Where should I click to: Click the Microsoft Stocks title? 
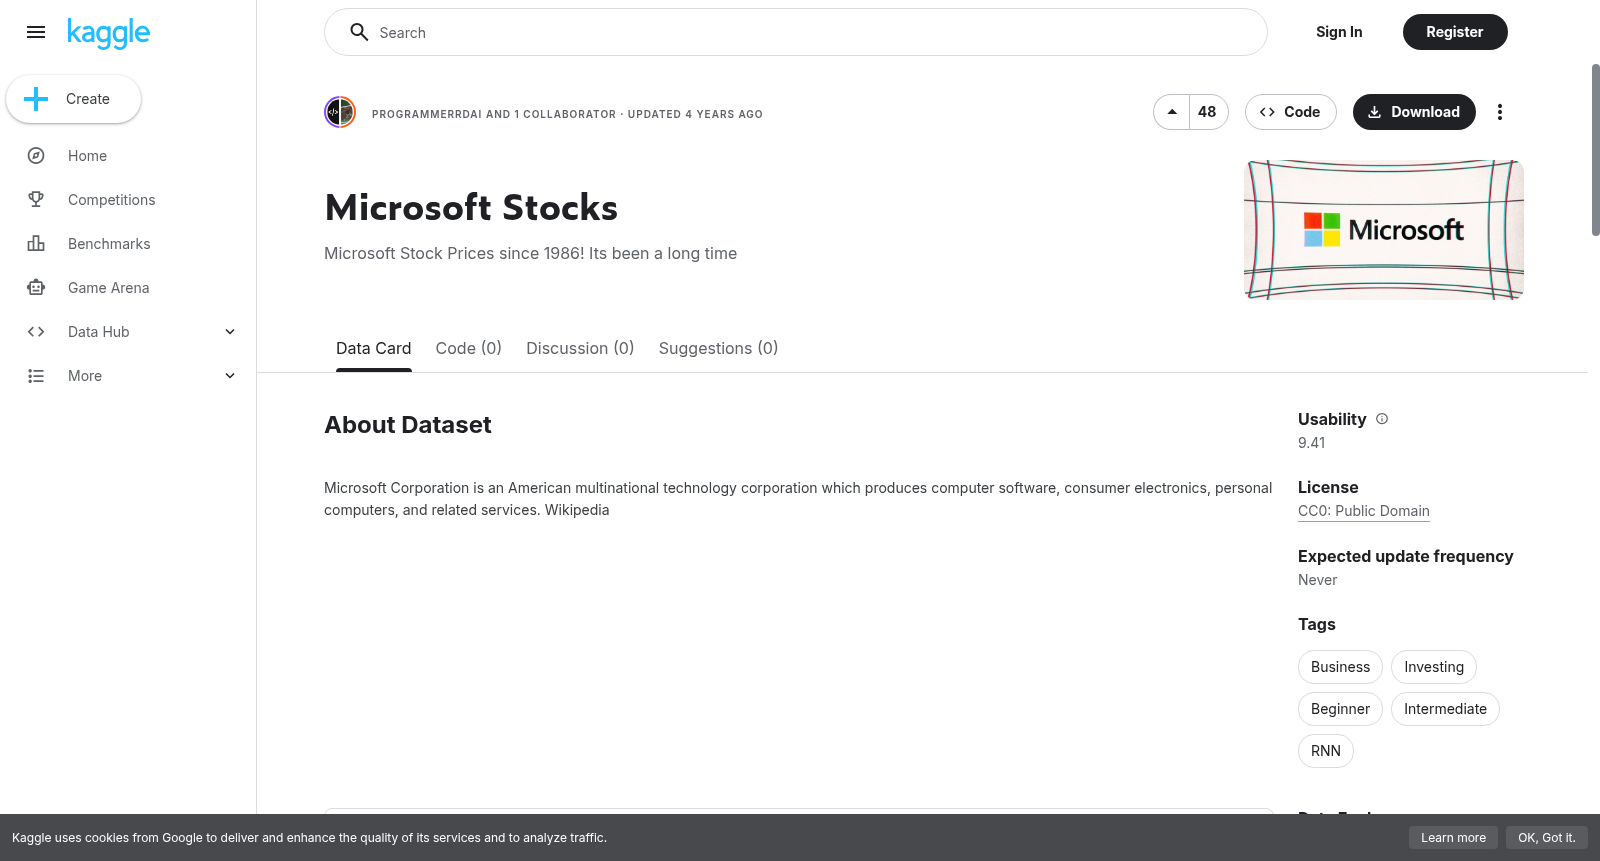(x=471, y=208)
